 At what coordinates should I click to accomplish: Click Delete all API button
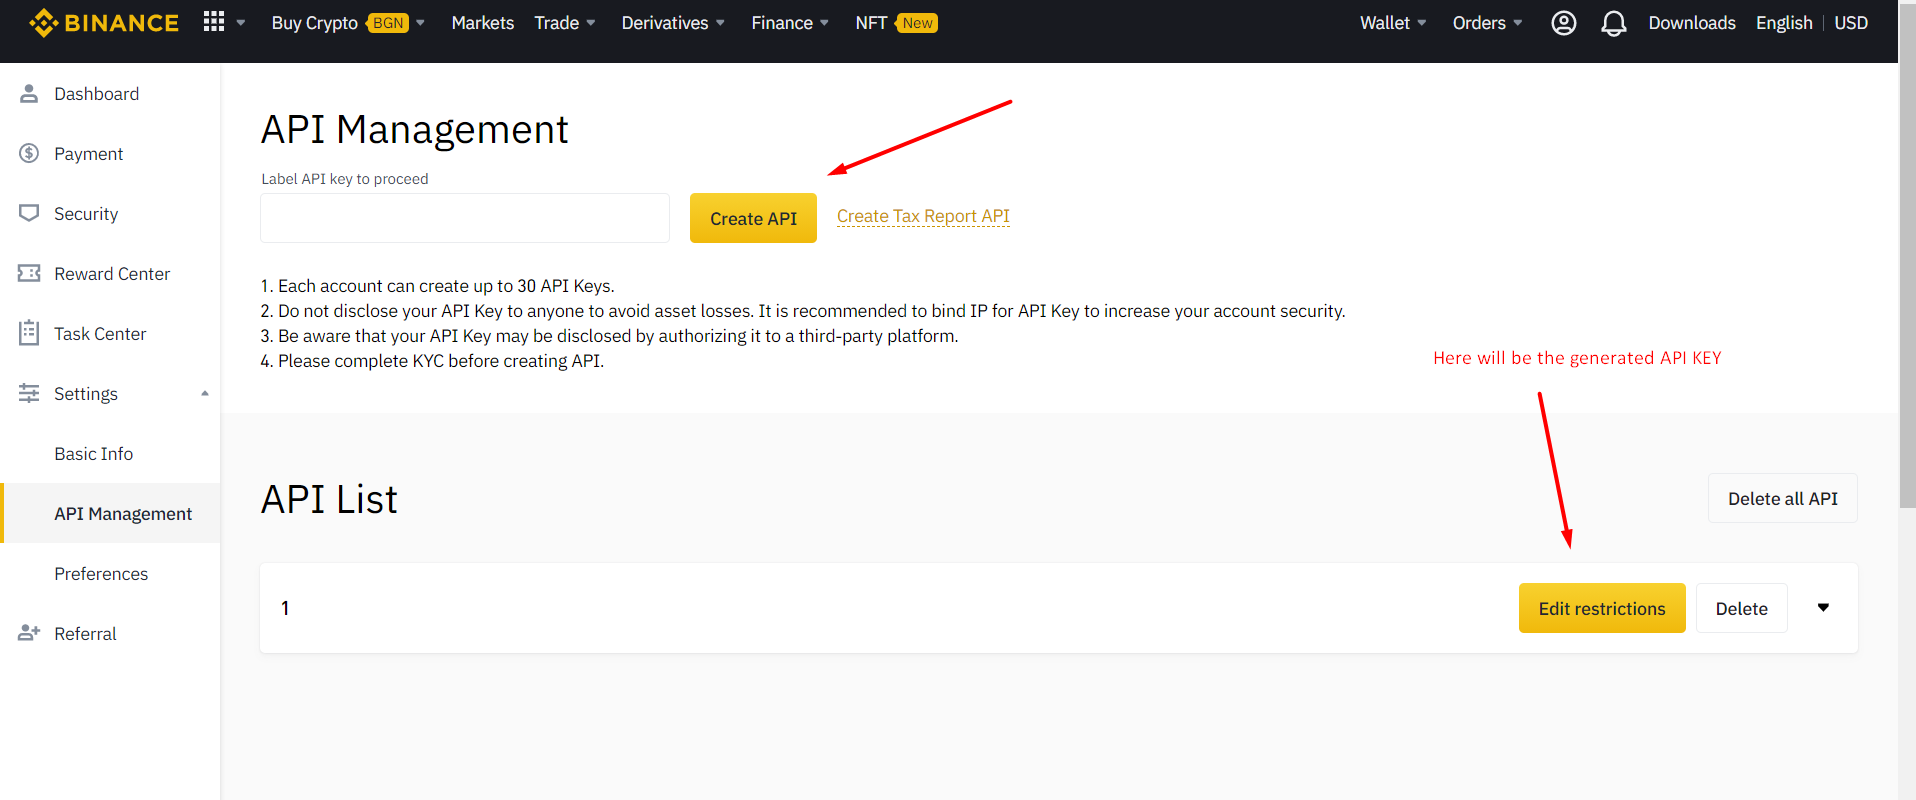click(1782, 498)
